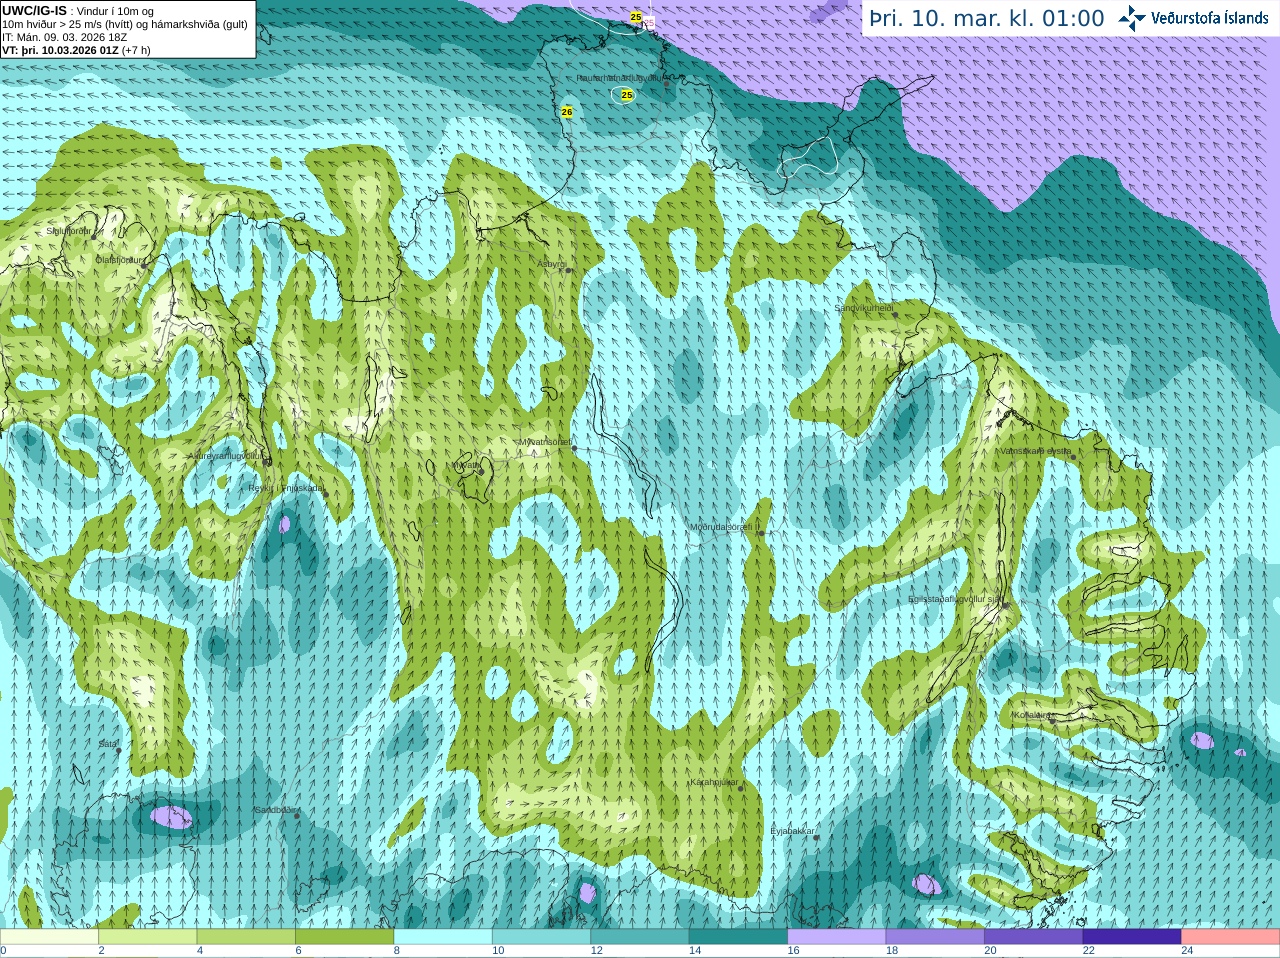The width and height of the screenshot is (1280, 958).
Task: Click the Mývatn station label
Action: click(465, 465)
